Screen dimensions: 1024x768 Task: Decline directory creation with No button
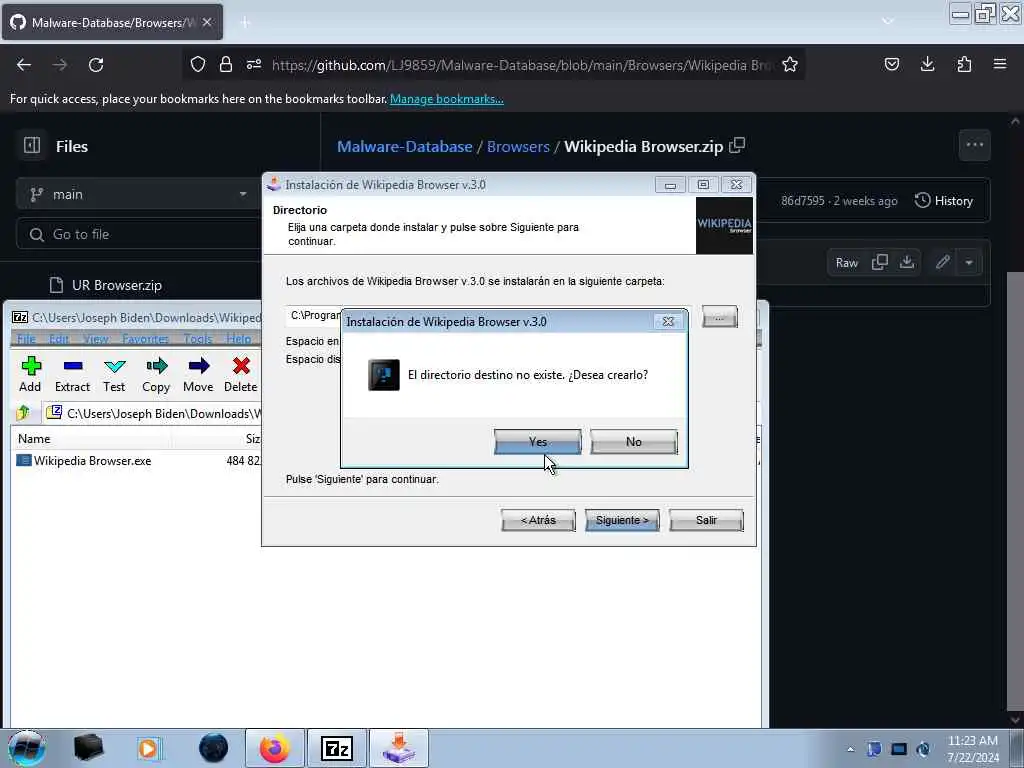pyautogui.click(x=633, y=441)
